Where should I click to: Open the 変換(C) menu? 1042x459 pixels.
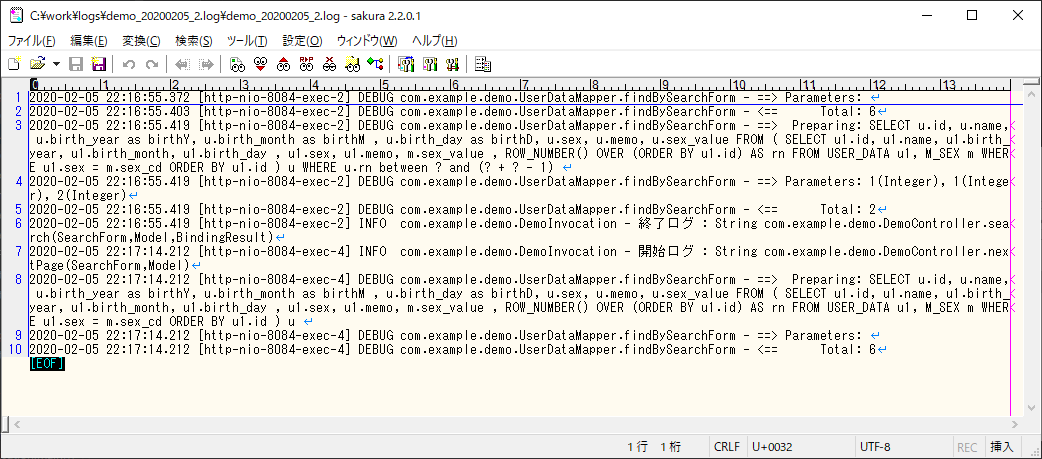[142, 41]
